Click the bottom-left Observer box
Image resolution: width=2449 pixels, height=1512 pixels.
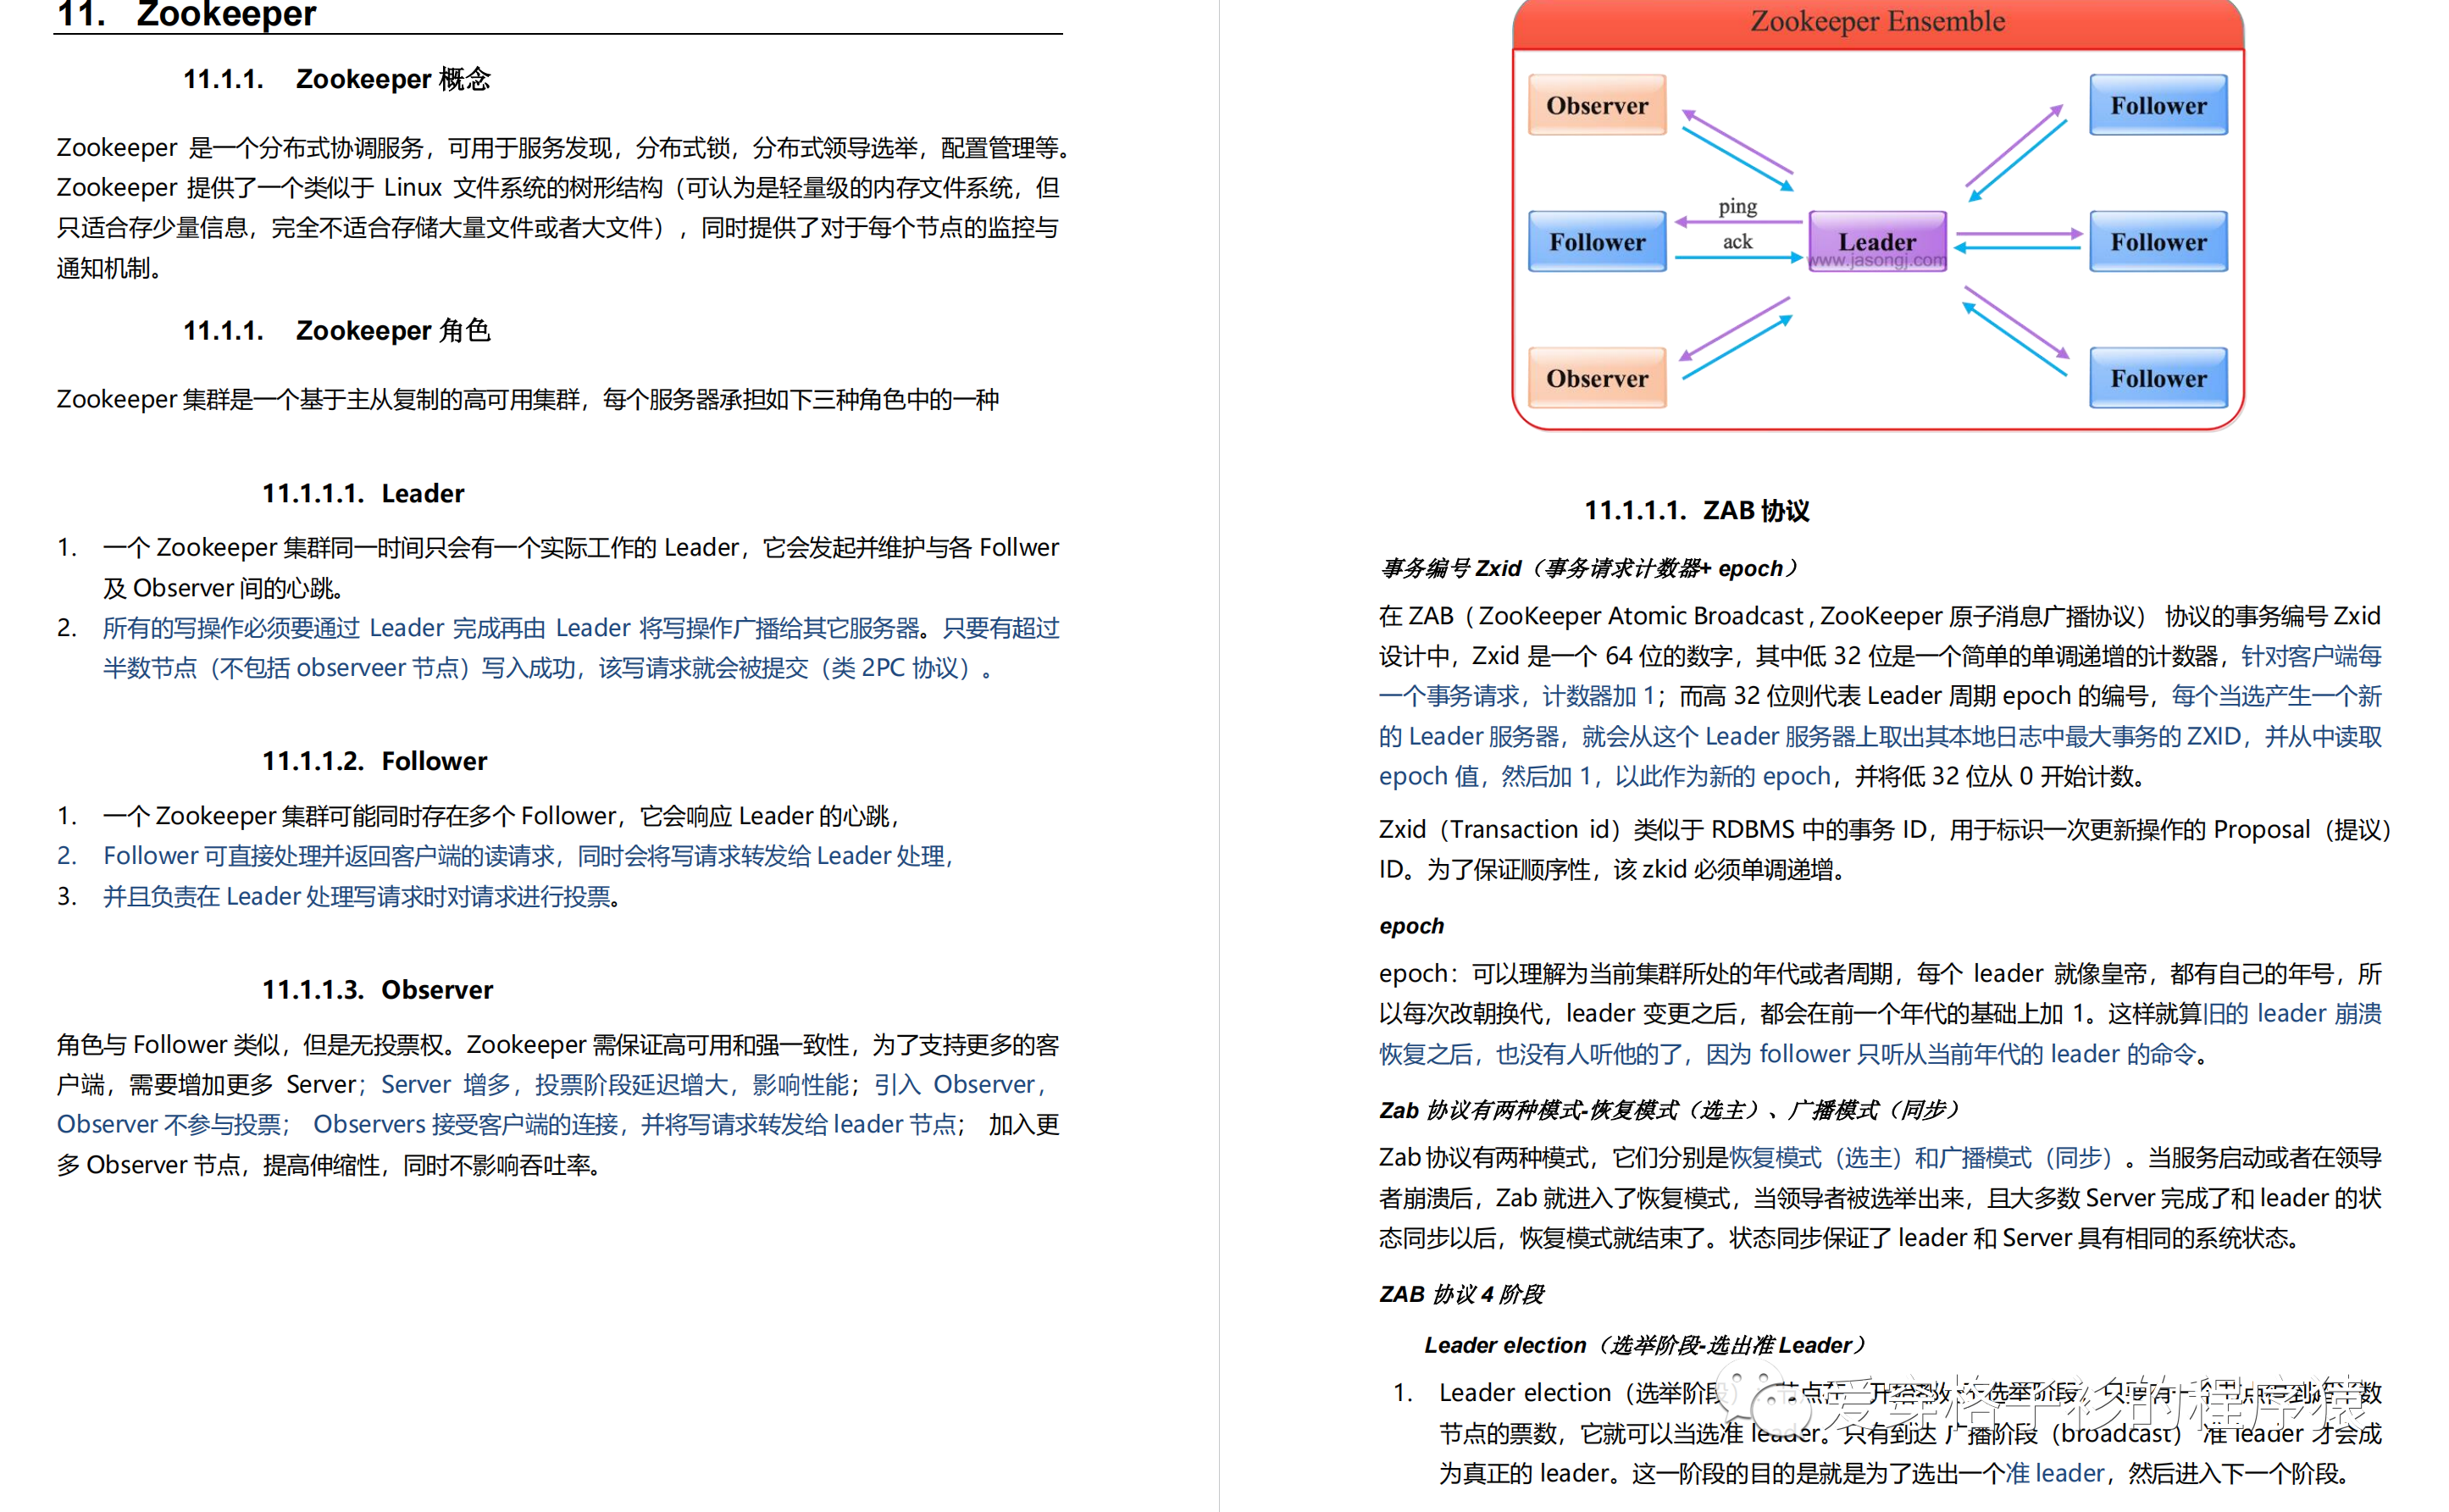(x=1596, y=378)
